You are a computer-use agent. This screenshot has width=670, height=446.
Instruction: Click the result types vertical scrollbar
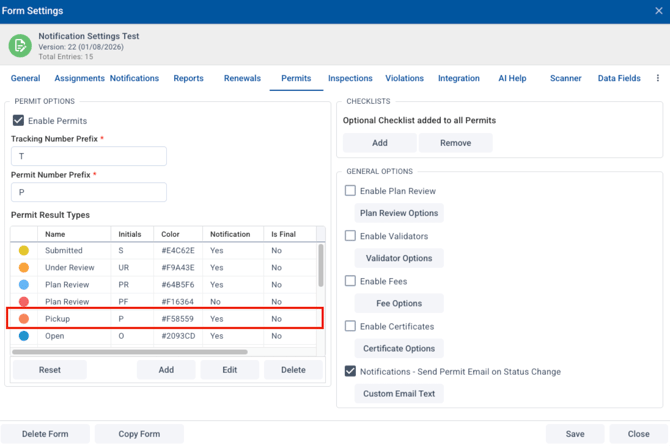tap(321, 263)
